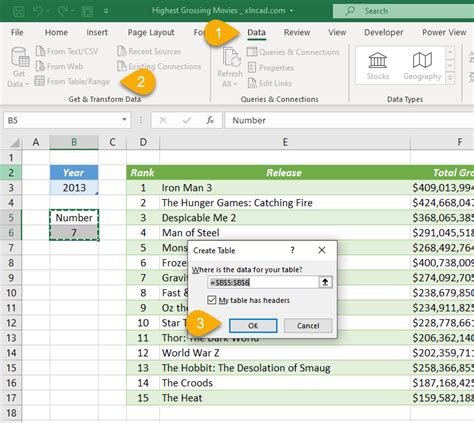Viewport: 474px width, 423px height.
Task: Open Existing Connections
Action: click(x=159, y=66)
